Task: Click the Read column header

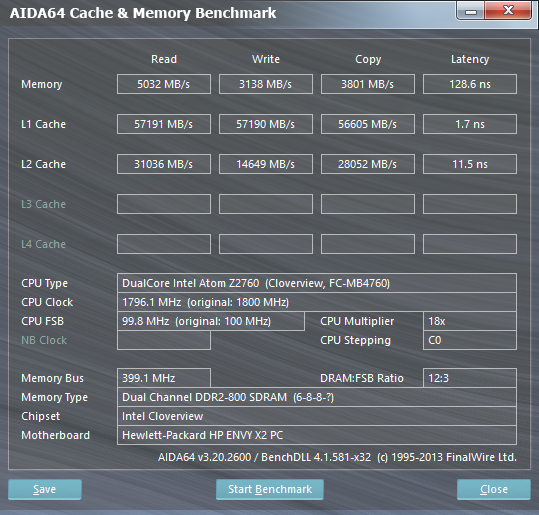Action: (x=164, y=59)
